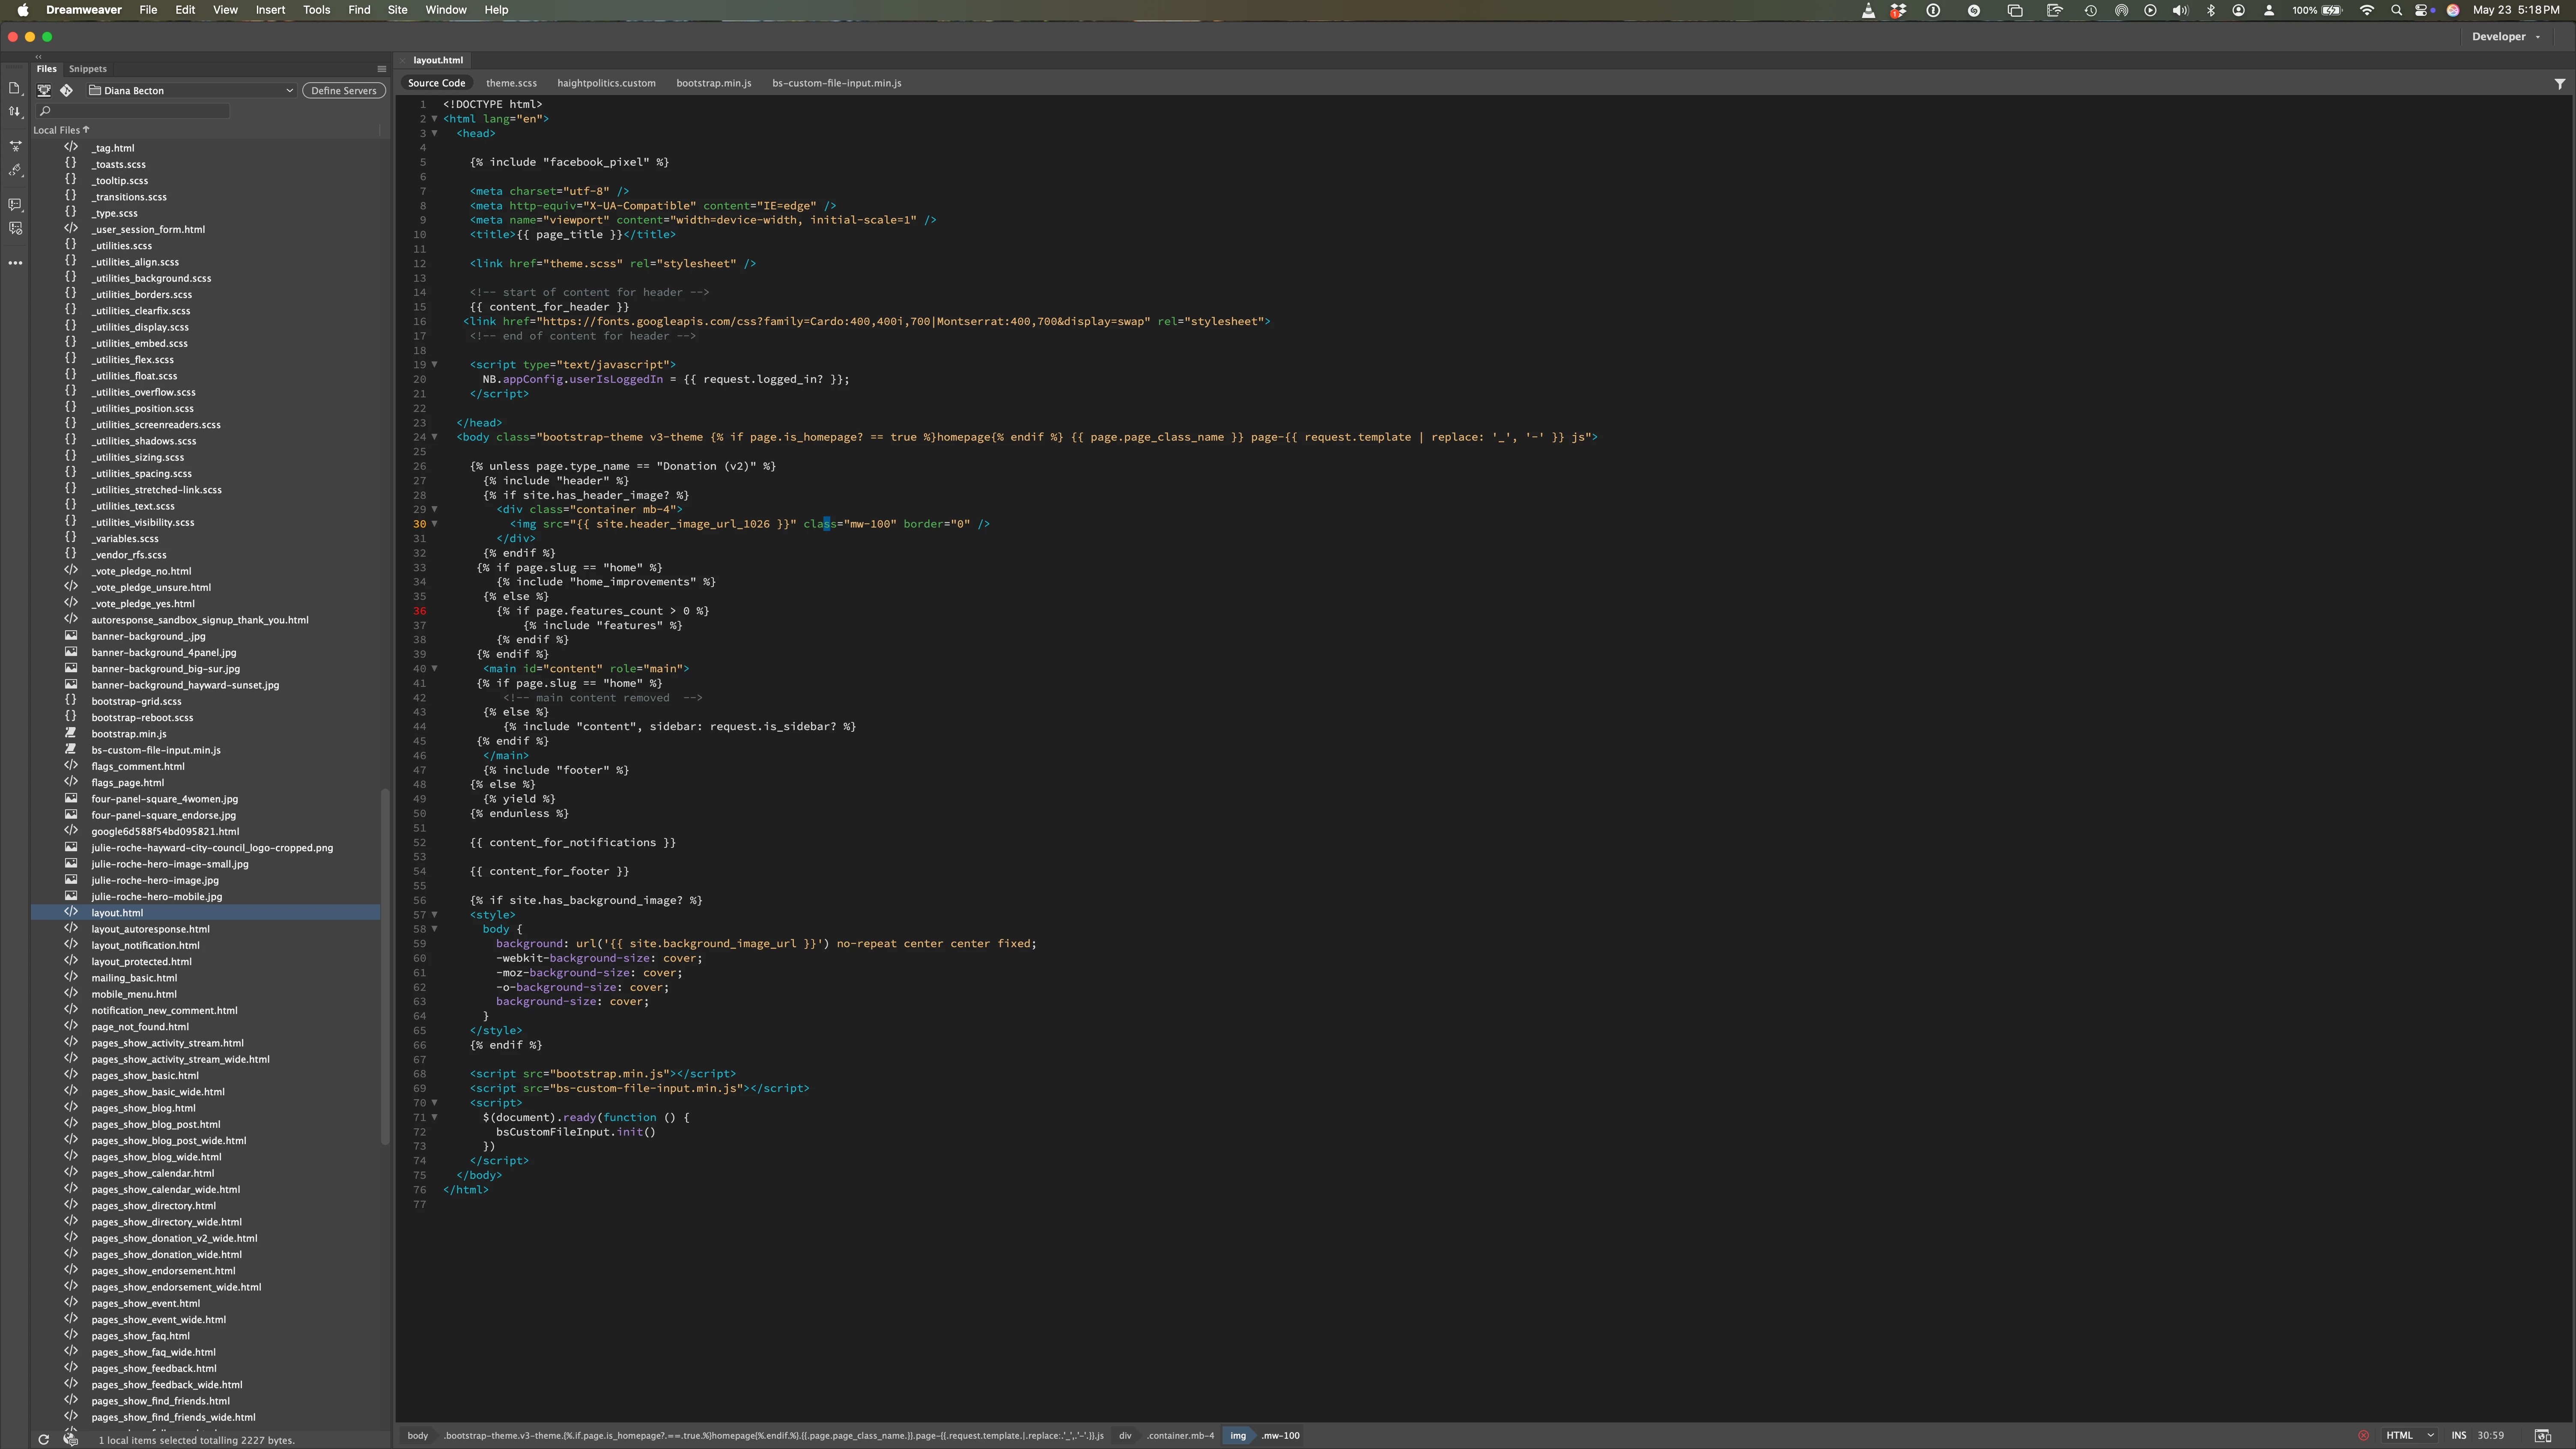The height and width of the screenshot is (1449, 2576).
Task: Open the Diana Becton site dropdown
Action: tap(191, 90)
